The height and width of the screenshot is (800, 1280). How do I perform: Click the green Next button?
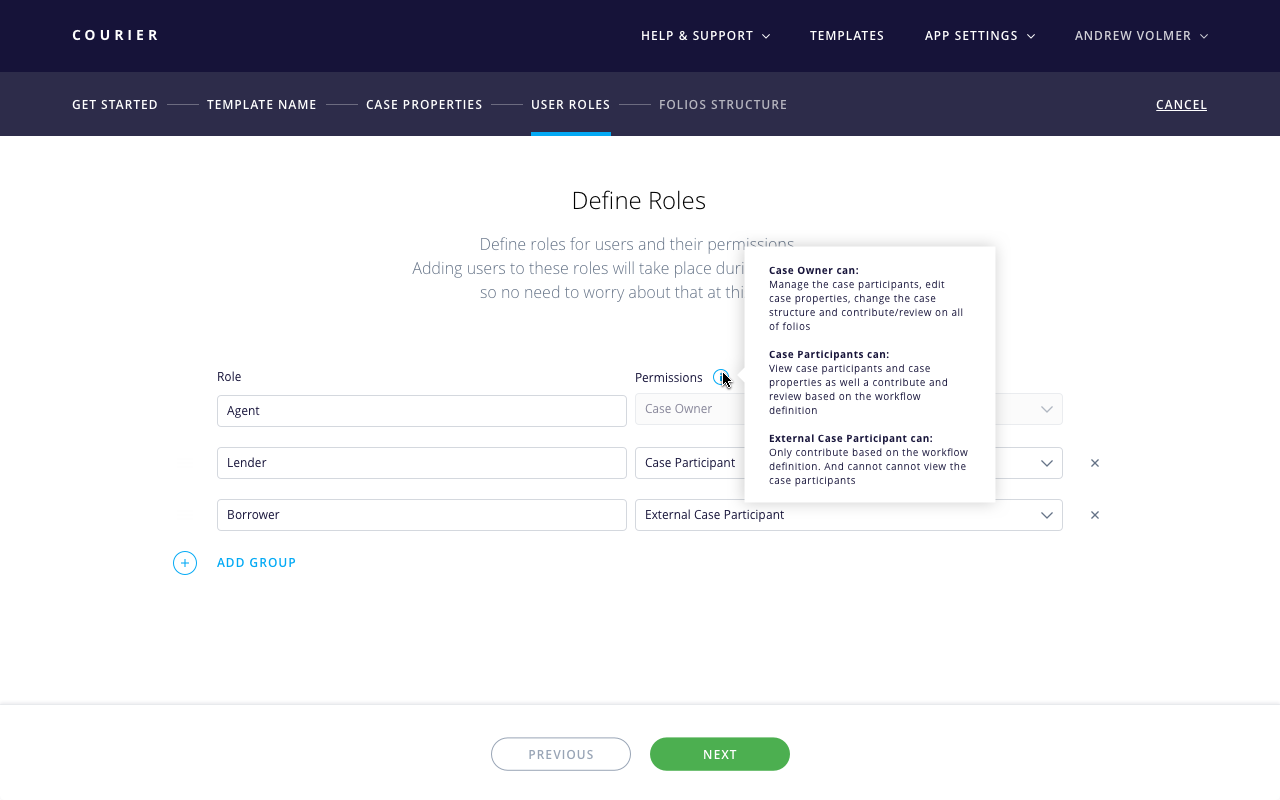pyautogui.click(x=720, y=754)
